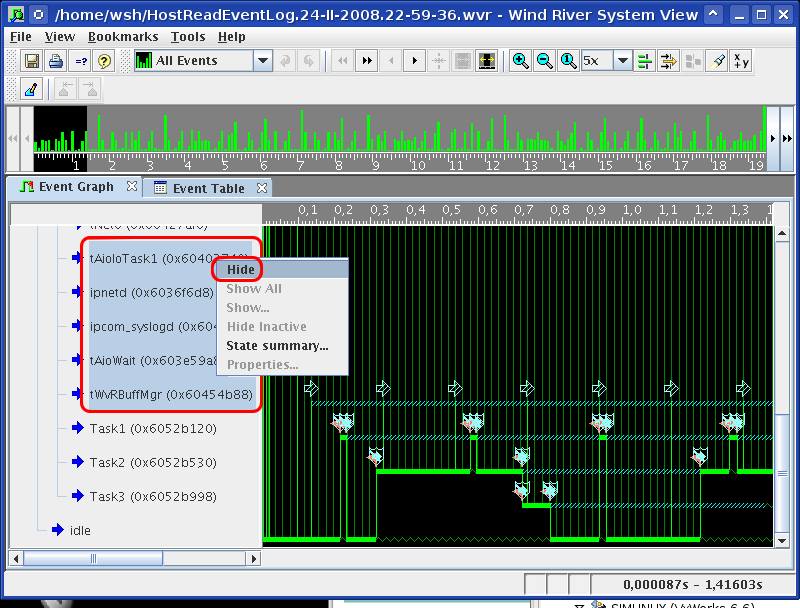
Task: Close the Event Graph tab via its X
Action: click(x=132, y=186)
